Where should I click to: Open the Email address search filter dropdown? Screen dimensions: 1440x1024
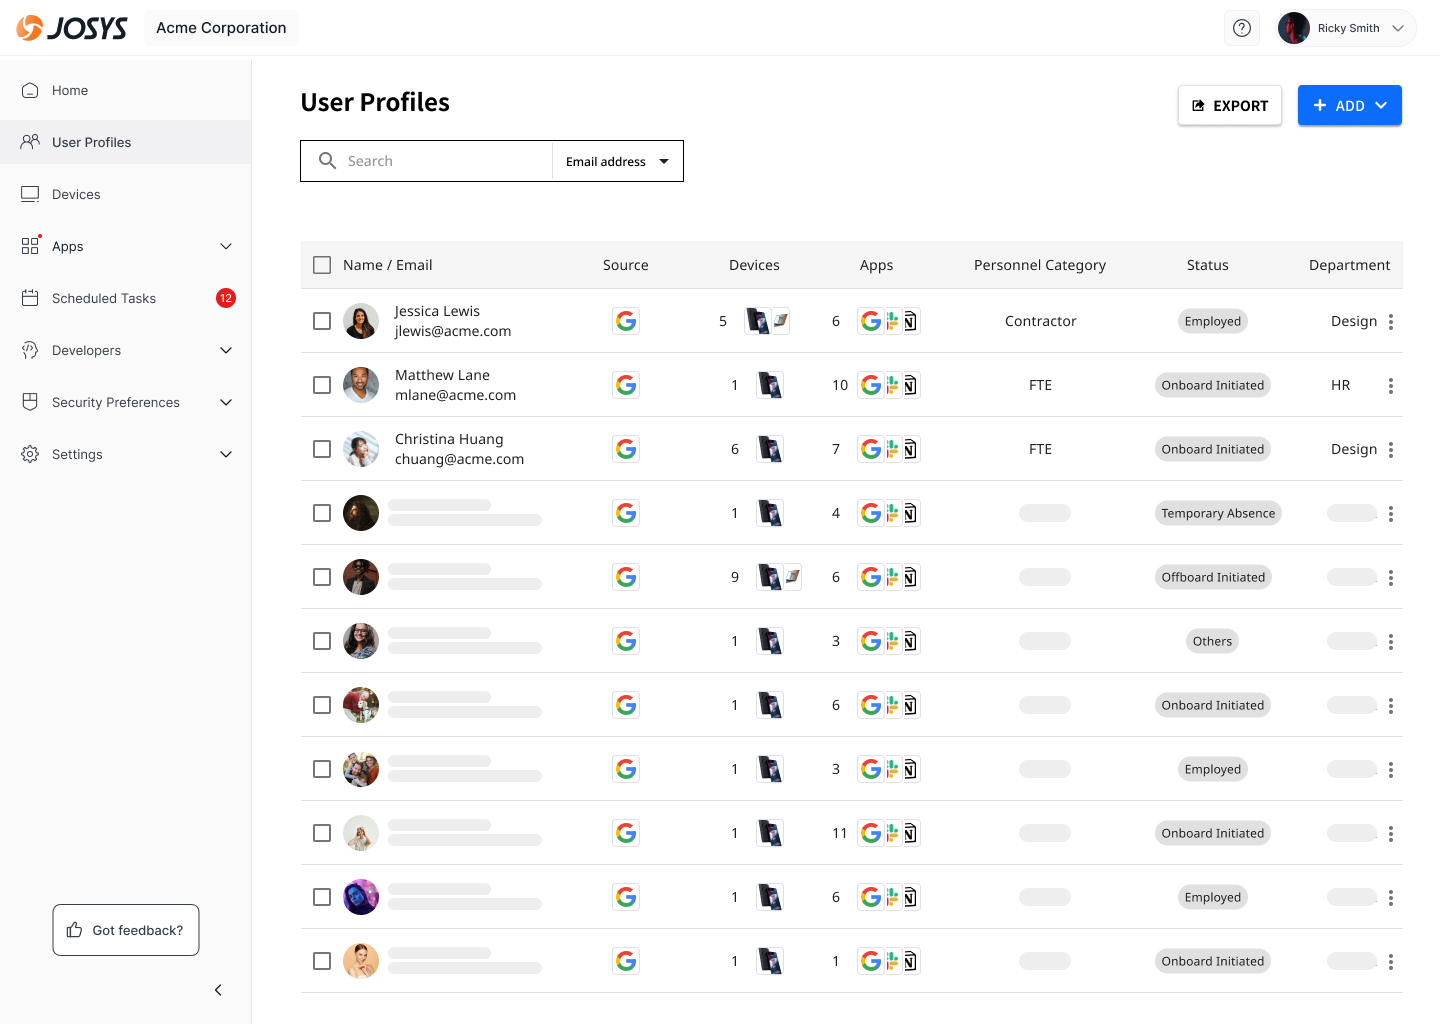coord(617,161)
